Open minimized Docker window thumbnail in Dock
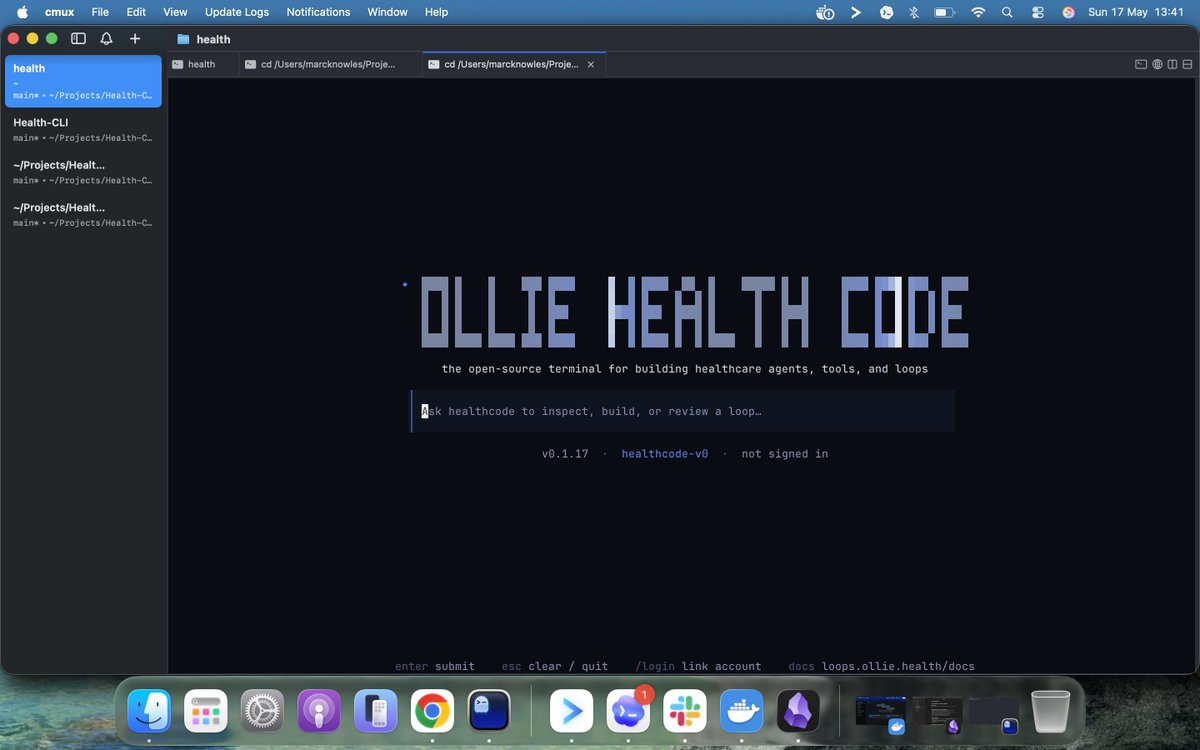The height and width of the screenshot is (750, 1200). click(881, 715)
